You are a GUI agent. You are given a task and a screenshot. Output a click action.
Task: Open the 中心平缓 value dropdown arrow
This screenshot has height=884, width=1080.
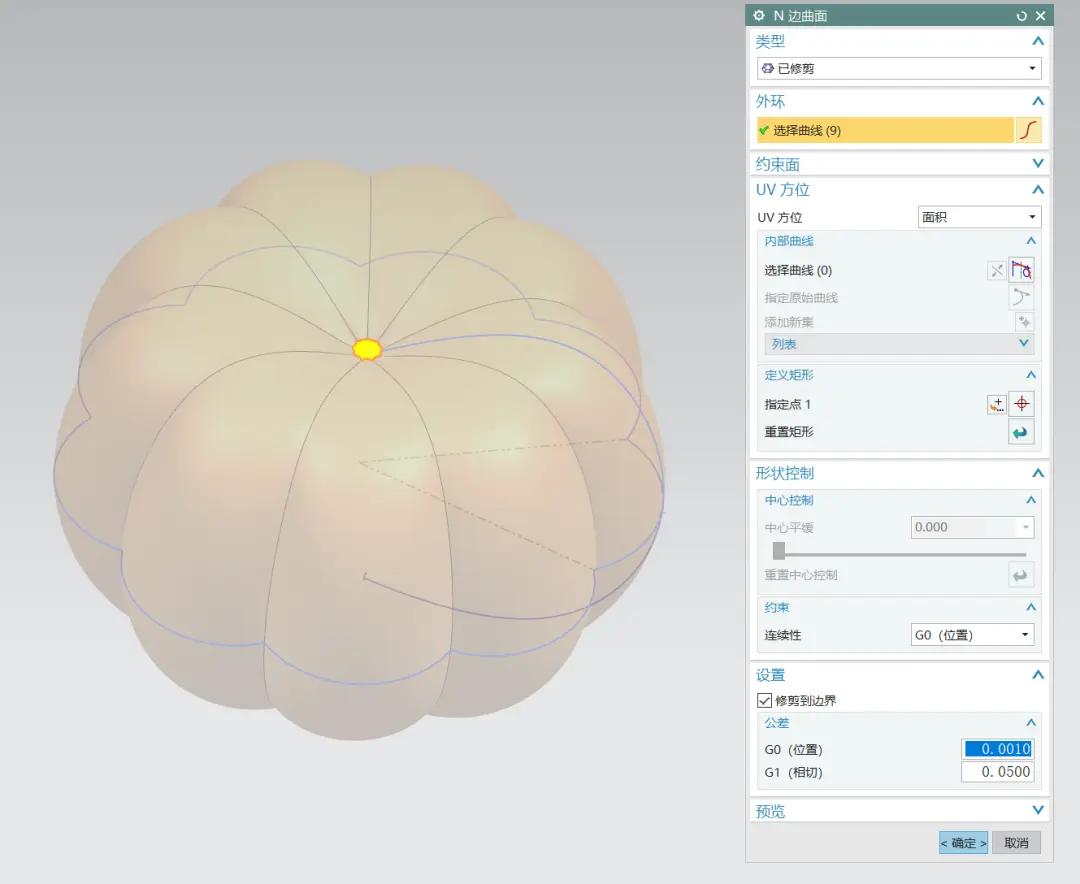(1026, 527)
